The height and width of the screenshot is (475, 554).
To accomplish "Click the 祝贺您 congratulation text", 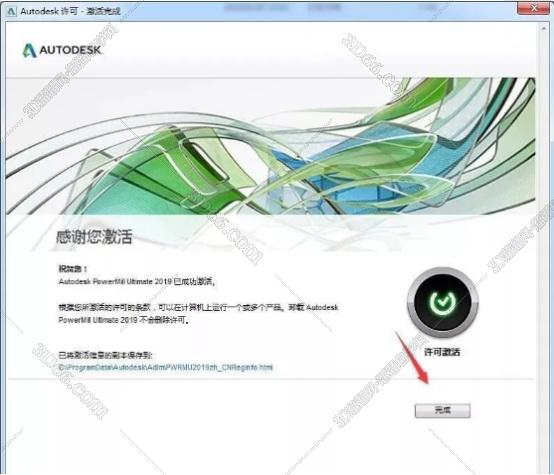I will (x=72, y=269).
